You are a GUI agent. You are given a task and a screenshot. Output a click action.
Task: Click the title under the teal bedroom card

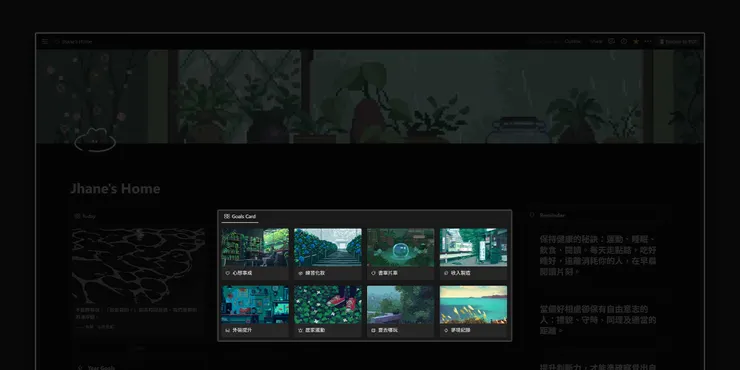coord(242,330)
